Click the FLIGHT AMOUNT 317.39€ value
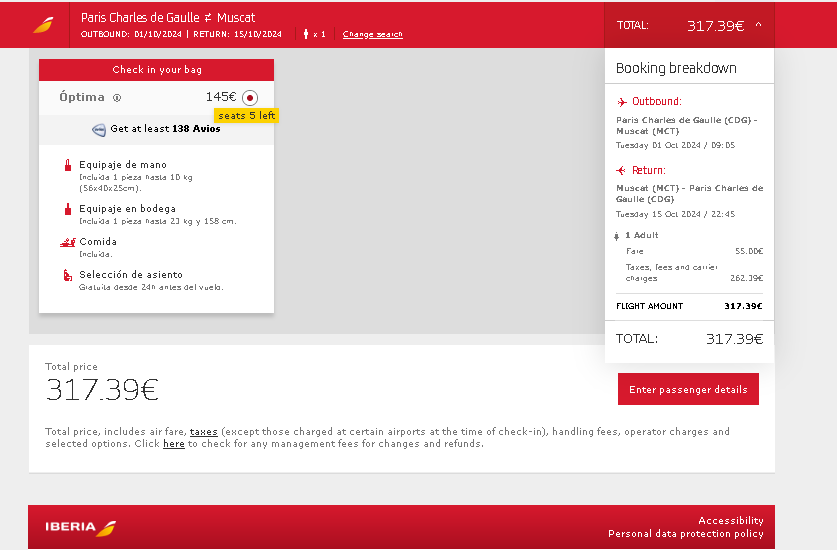Screen dimensions: 837x550 [x=743, y=306]
